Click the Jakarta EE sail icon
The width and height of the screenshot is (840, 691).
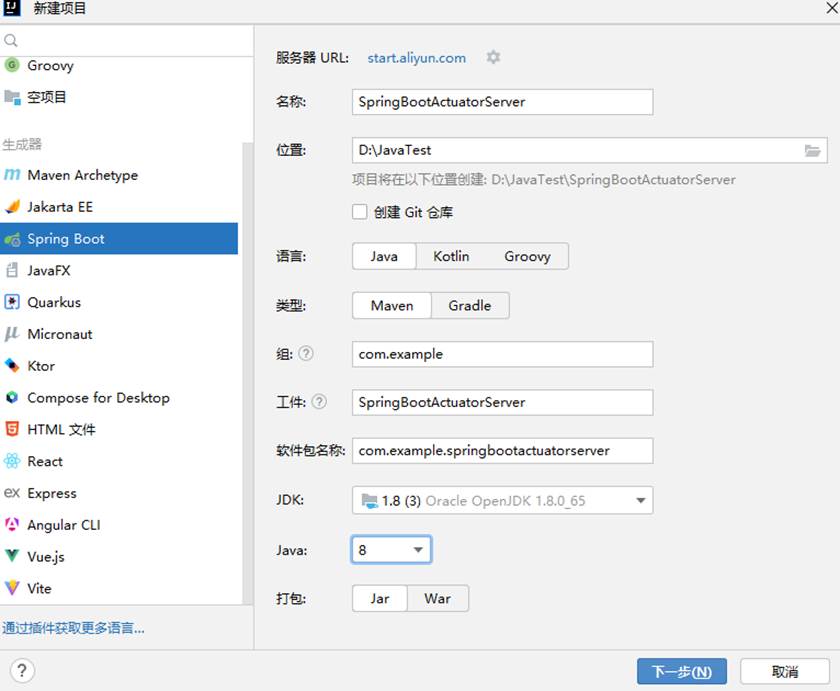pyautogui.click(x=12, y=207)
